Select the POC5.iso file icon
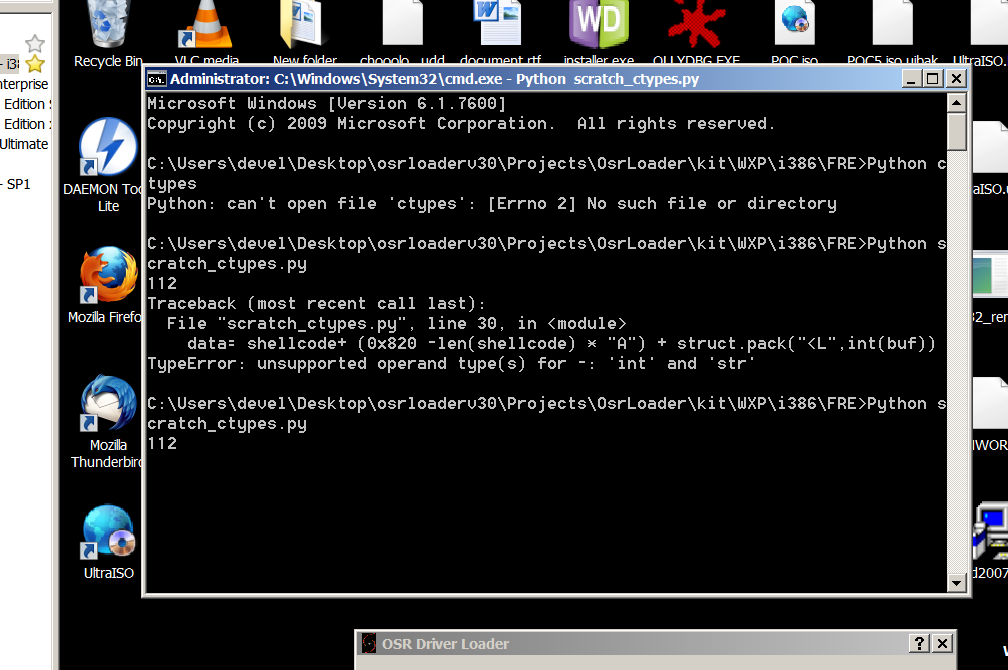The height and width of the screenshot is (670, 1008). pos(892,27)
